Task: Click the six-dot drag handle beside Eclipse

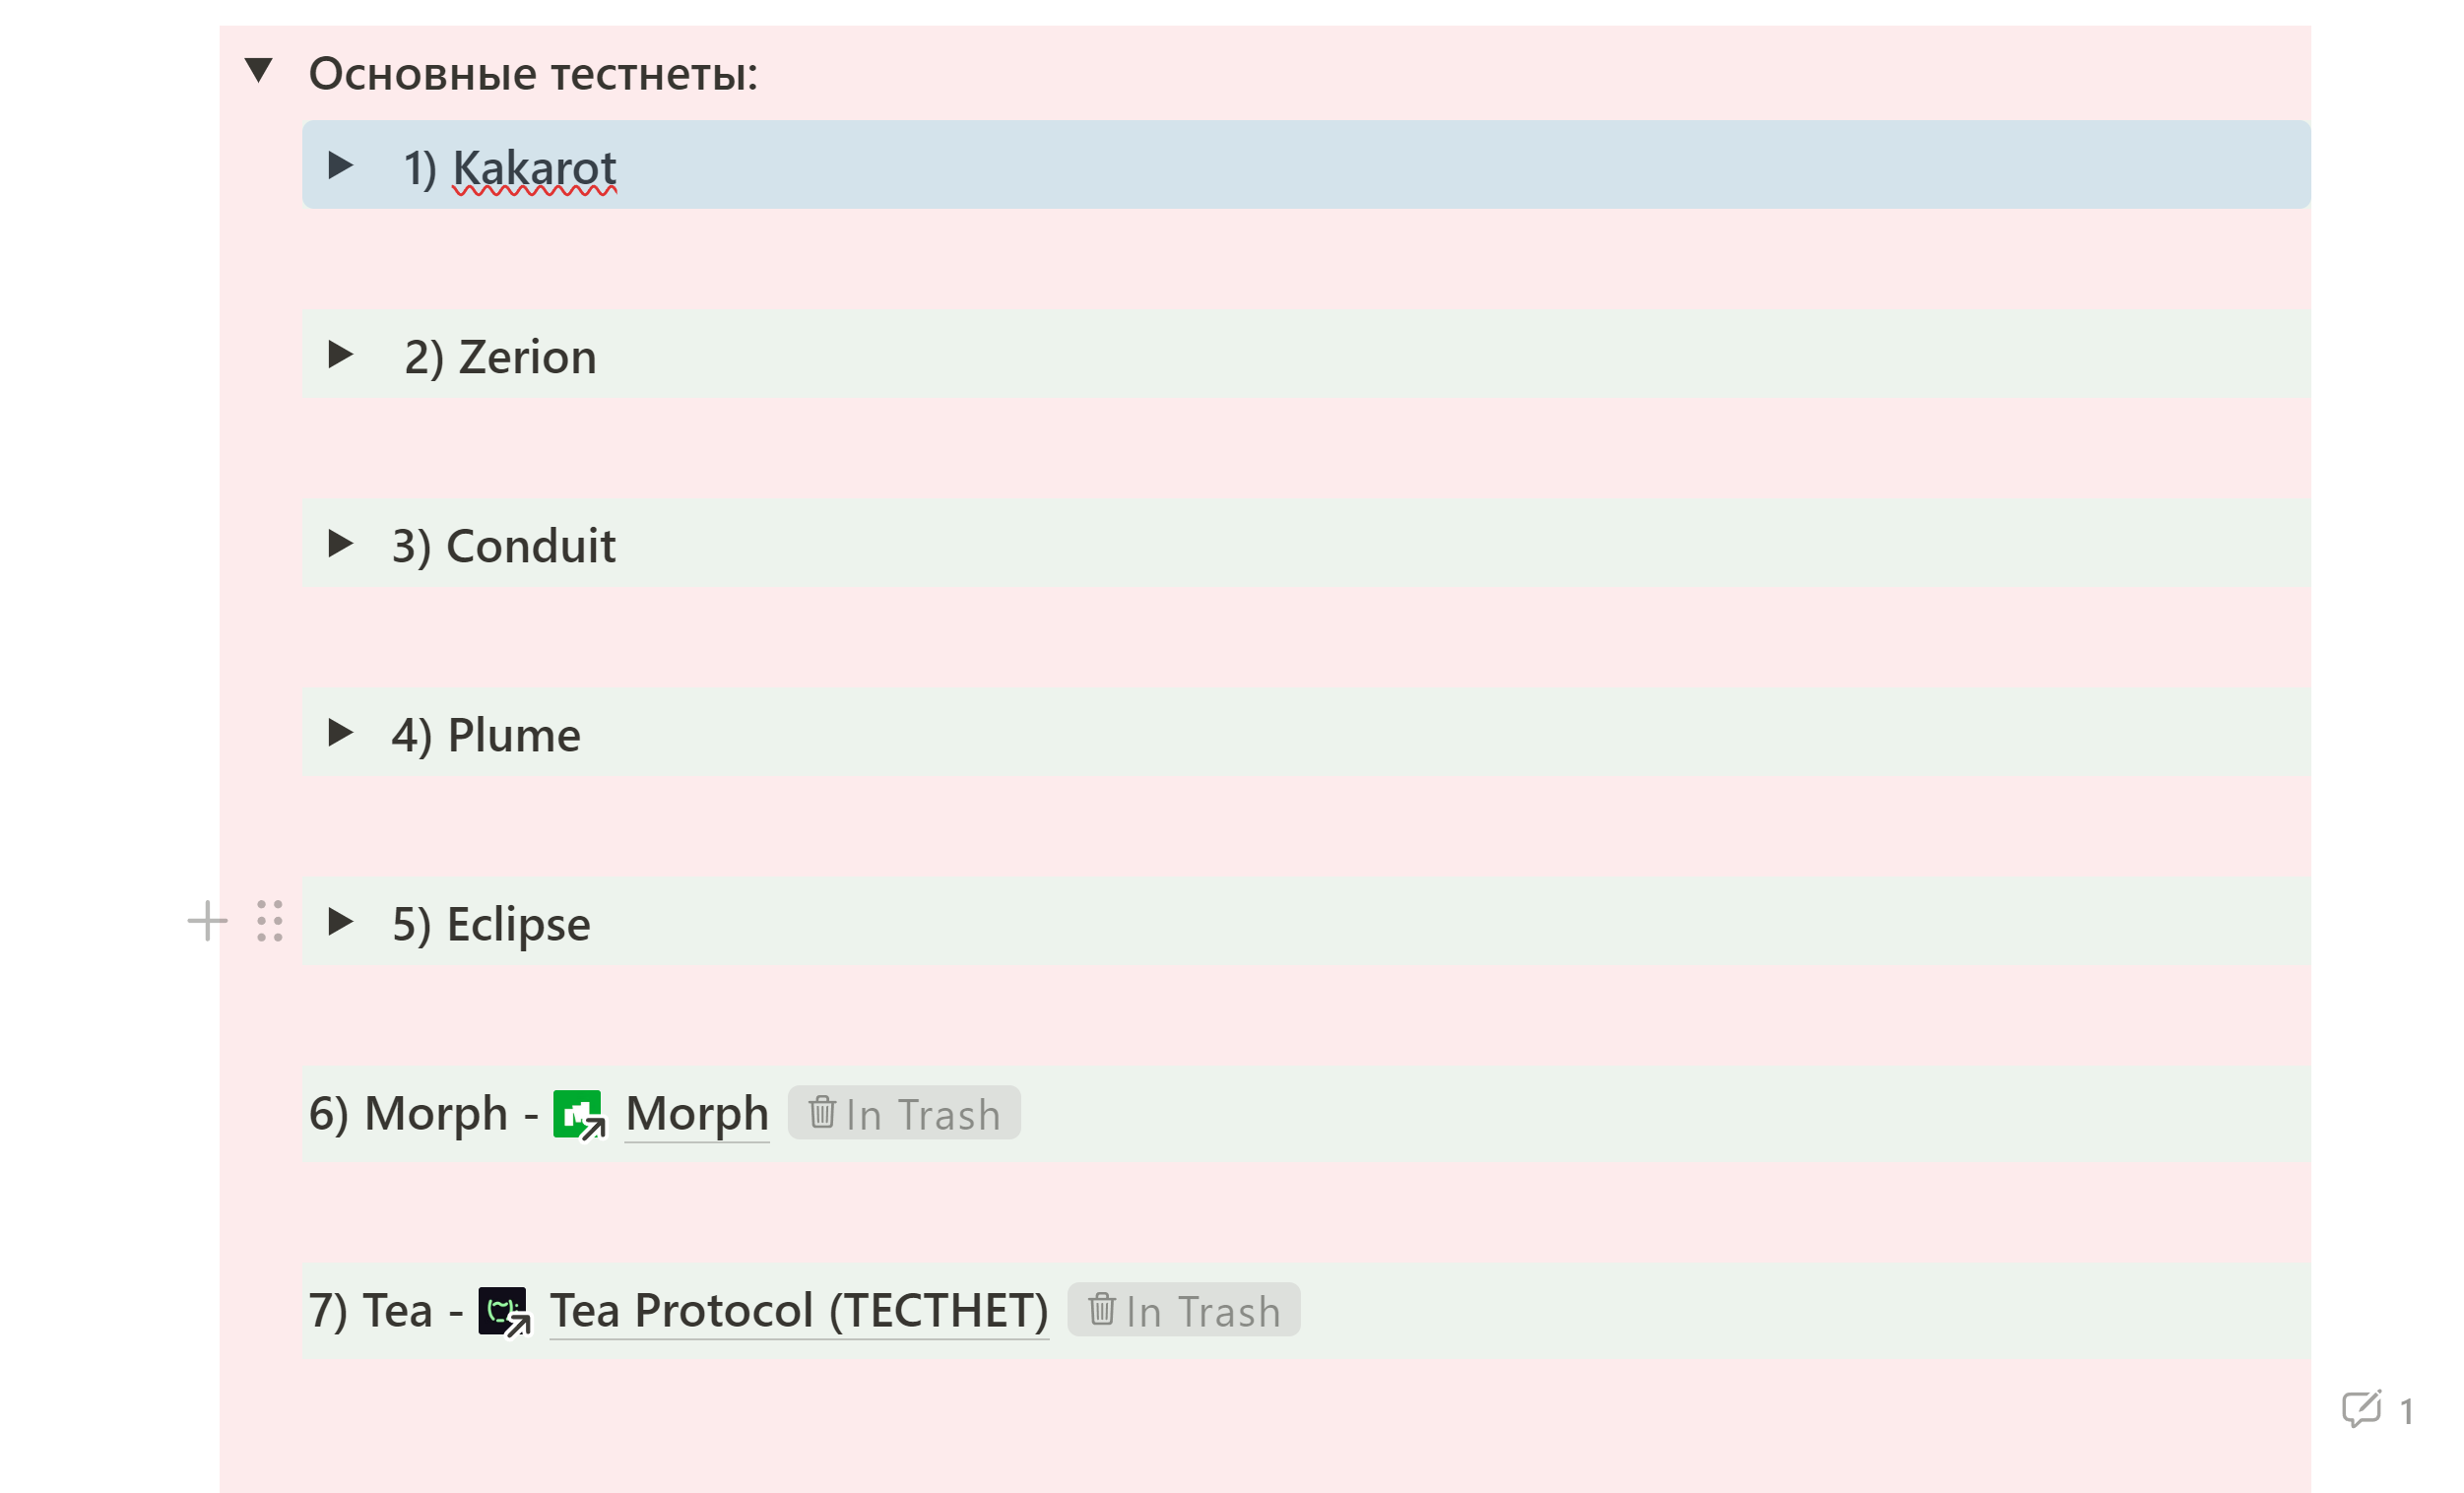Action: pos(270,921)
